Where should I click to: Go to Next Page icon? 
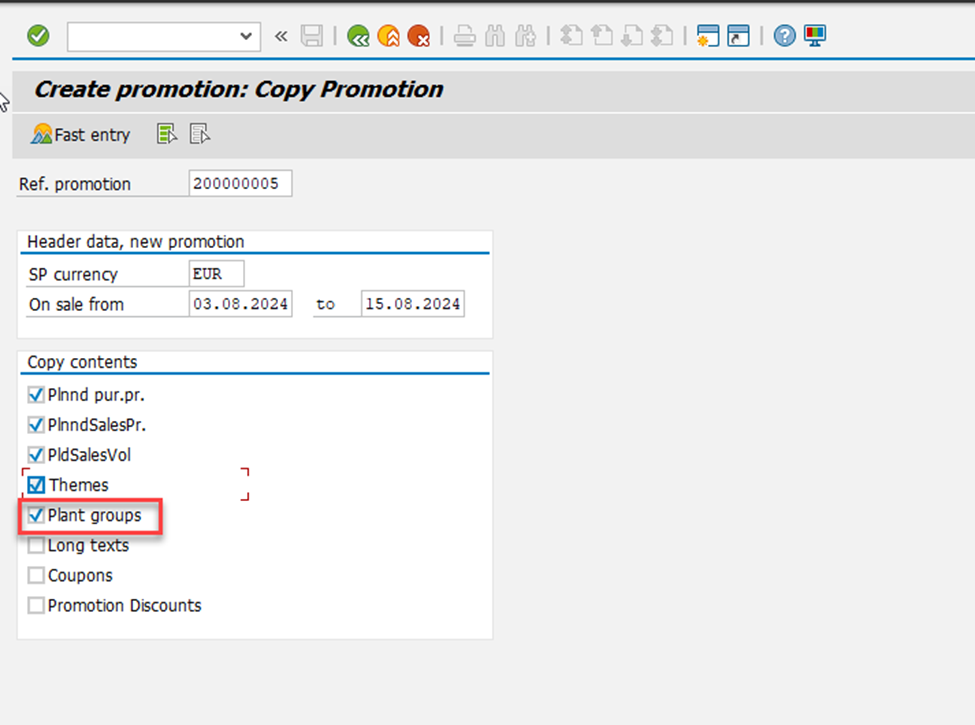tap(632, 36)
